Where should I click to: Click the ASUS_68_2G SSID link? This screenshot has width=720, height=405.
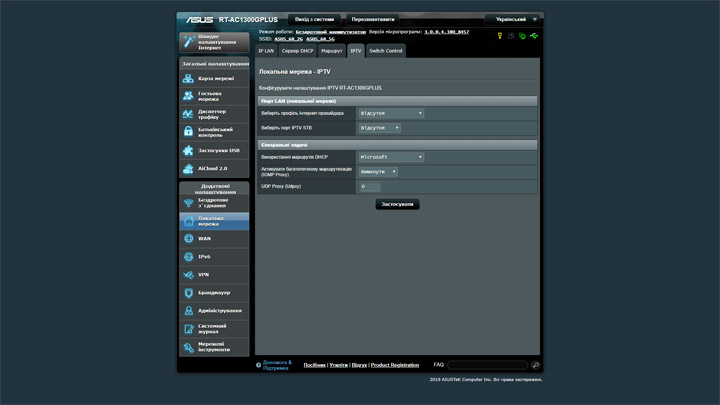point(288,39)
